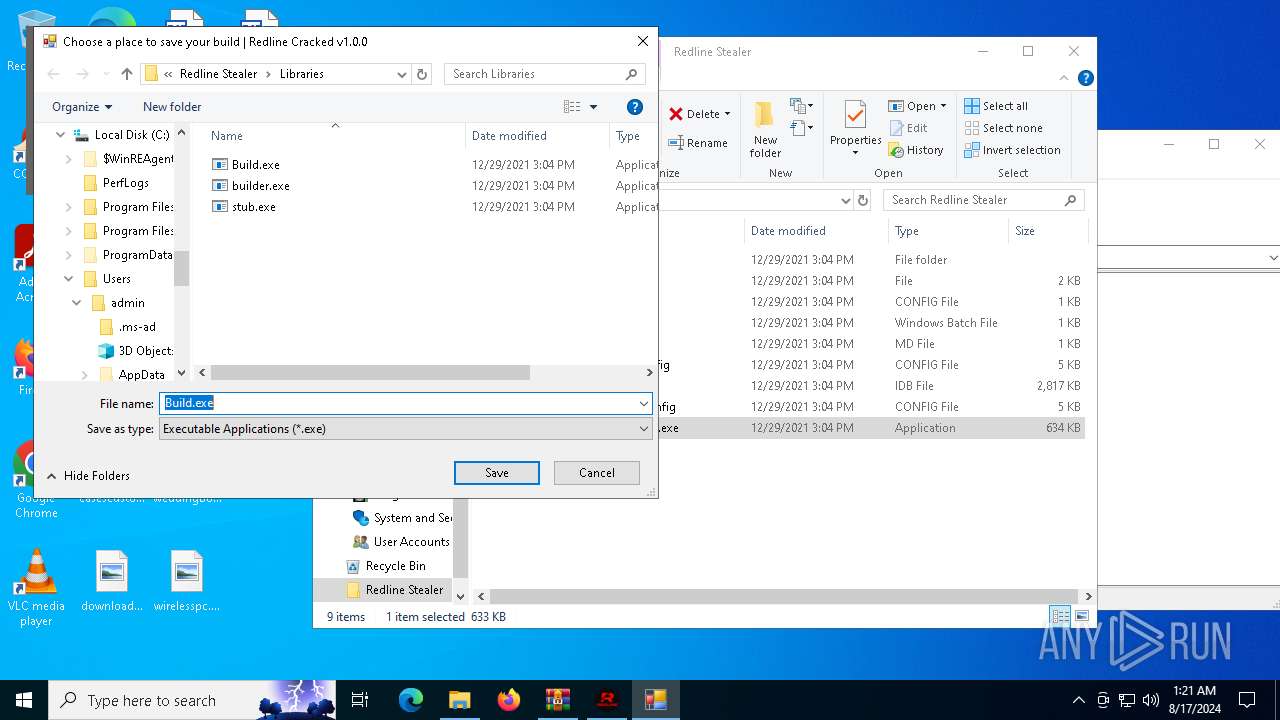1280x720 pixels.
Task: Click Search Redline Stealer box
Action: 984,200
